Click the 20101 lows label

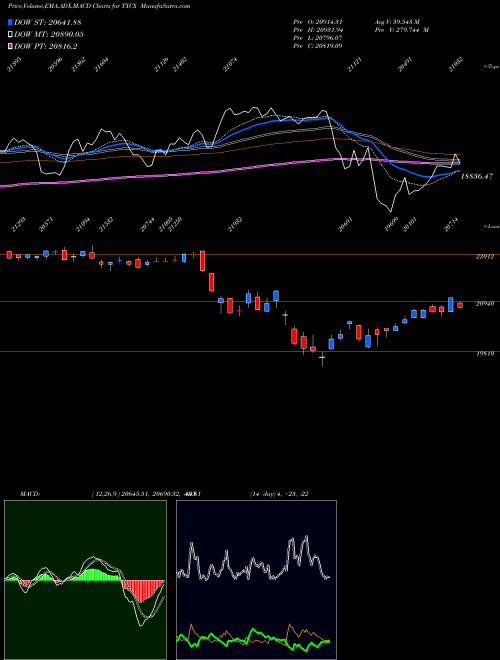click(410, 225)
